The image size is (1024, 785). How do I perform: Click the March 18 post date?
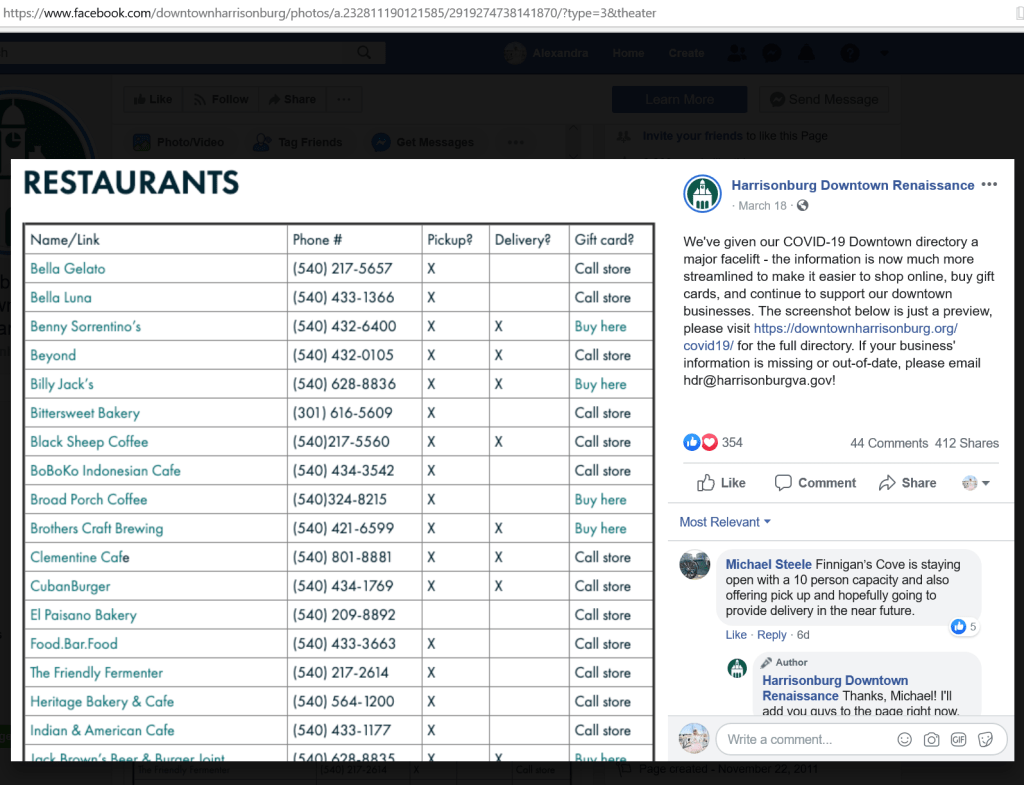762,206
